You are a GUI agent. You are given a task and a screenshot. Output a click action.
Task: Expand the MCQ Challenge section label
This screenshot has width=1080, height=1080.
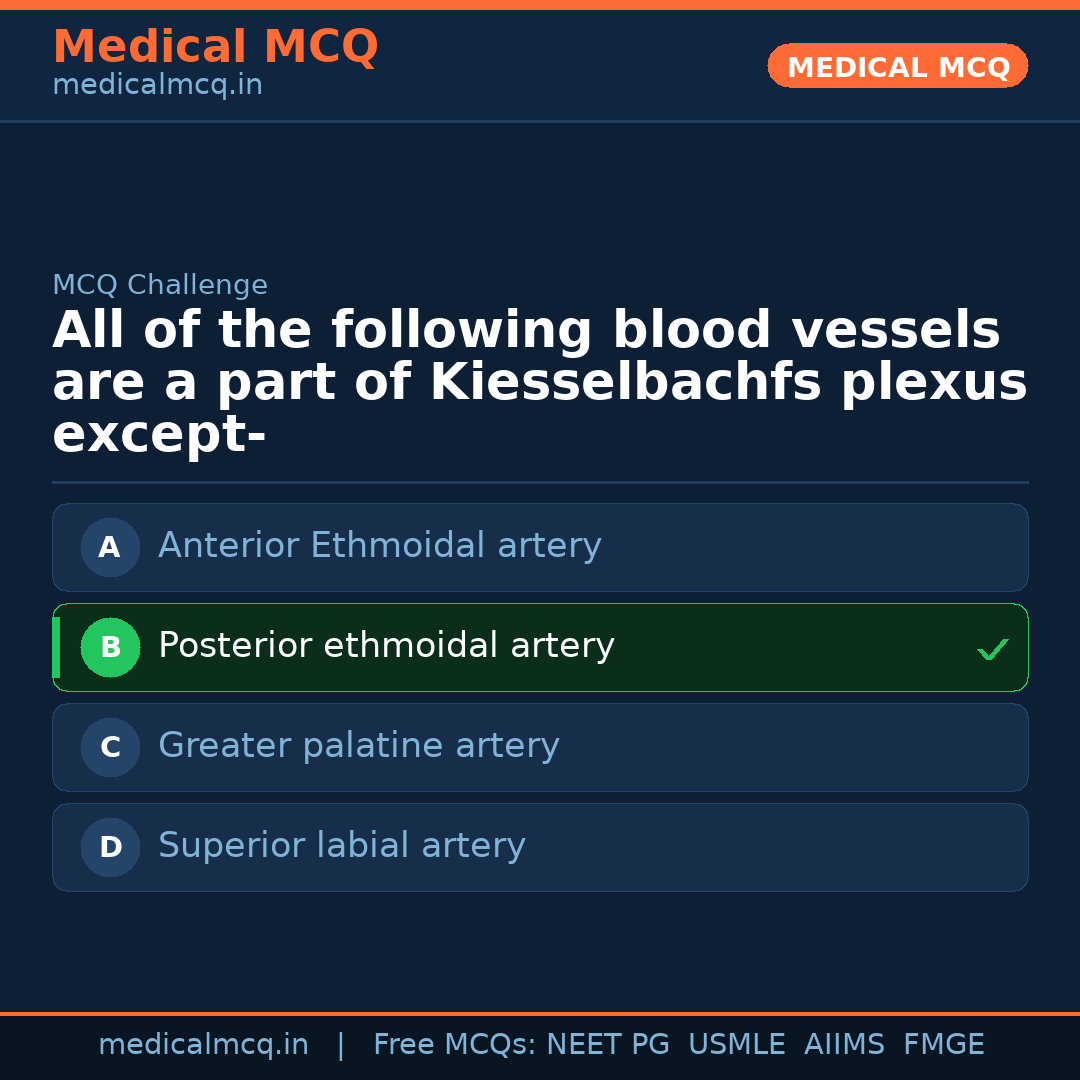pos(160,285)
